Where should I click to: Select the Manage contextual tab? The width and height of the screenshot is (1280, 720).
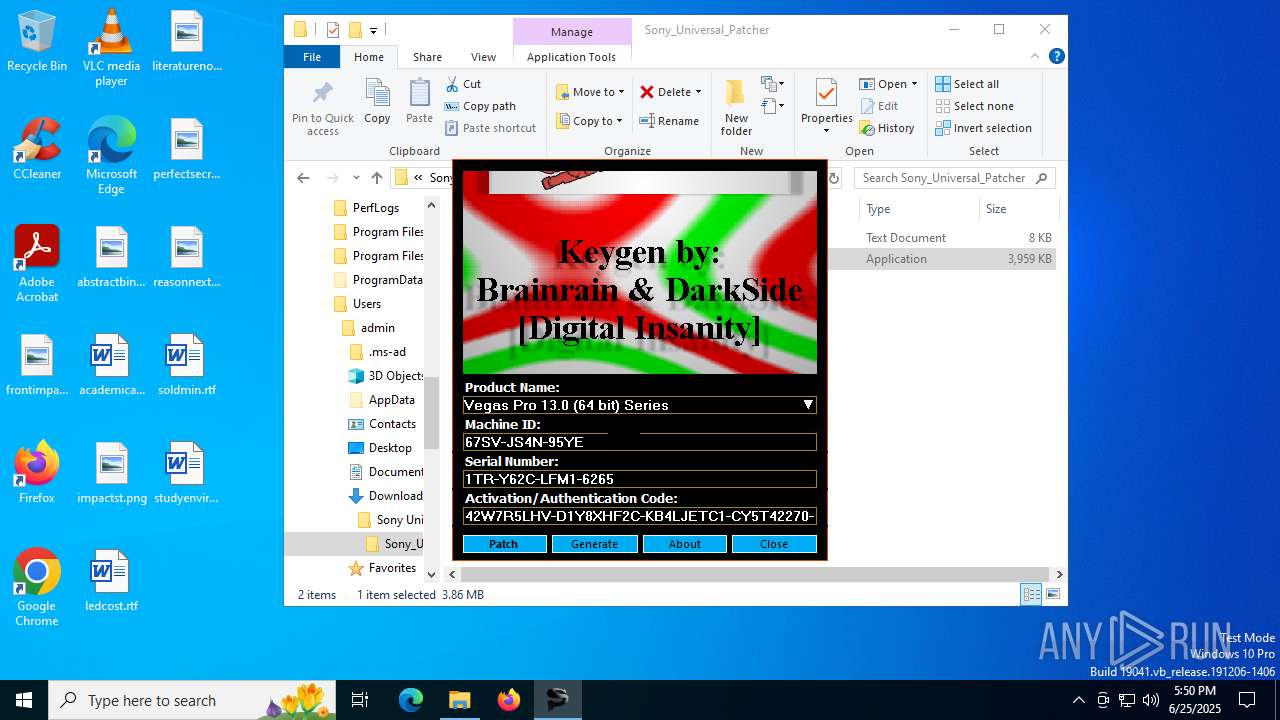[572, 32]
